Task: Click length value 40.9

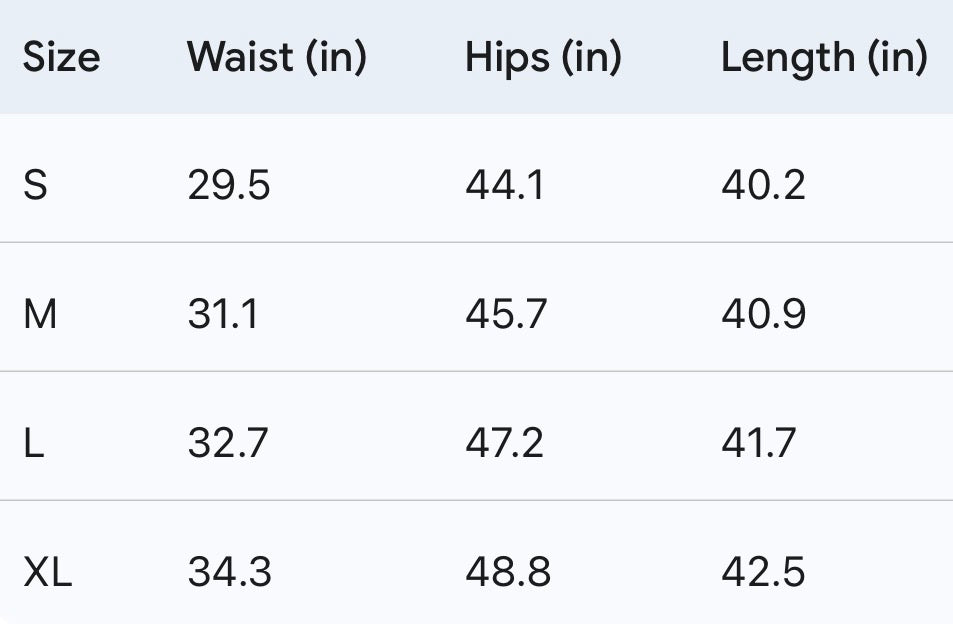Action: pyautogui.click(x=763, y=315)
